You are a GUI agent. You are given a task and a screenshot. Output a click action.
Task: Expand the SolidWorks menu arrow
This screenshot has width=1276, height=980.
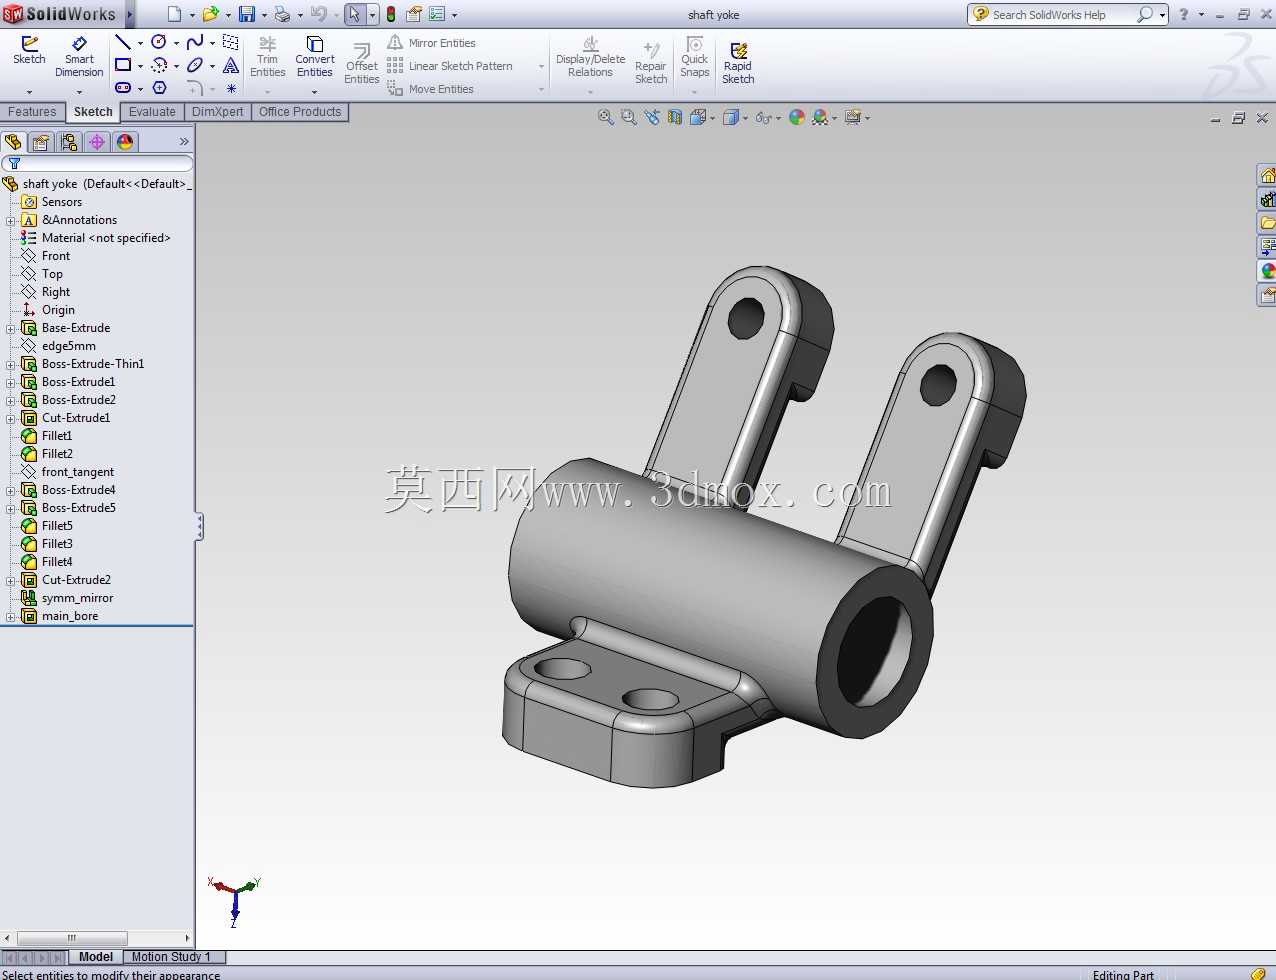130,14
